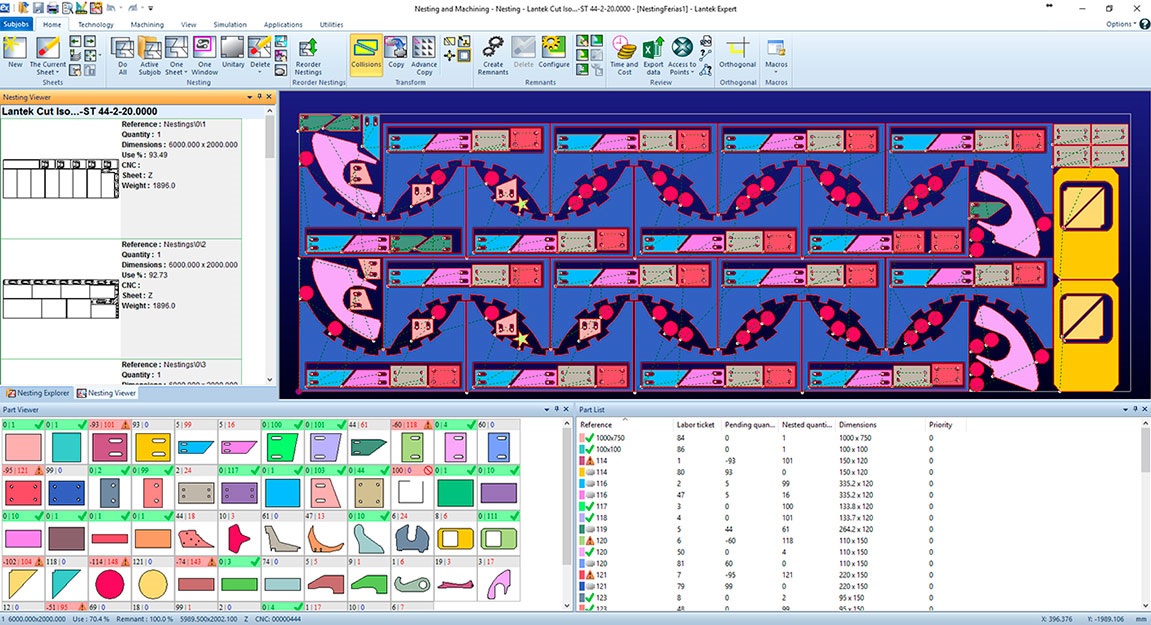Toggle the Part List panel pin
Image resolution: width=1151 pixels, height=625 pixels.
(1135, 410)
